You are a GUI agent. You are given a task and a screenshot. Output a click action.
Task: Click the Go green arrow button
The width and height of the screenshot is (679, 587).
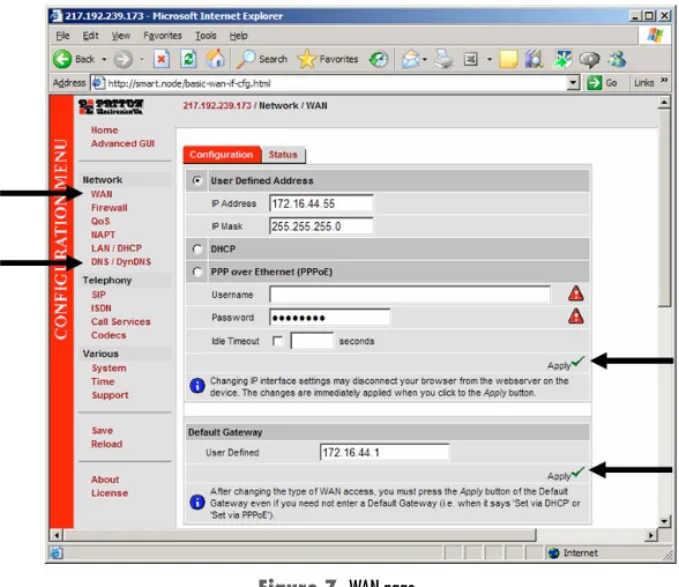pos(595,82)
